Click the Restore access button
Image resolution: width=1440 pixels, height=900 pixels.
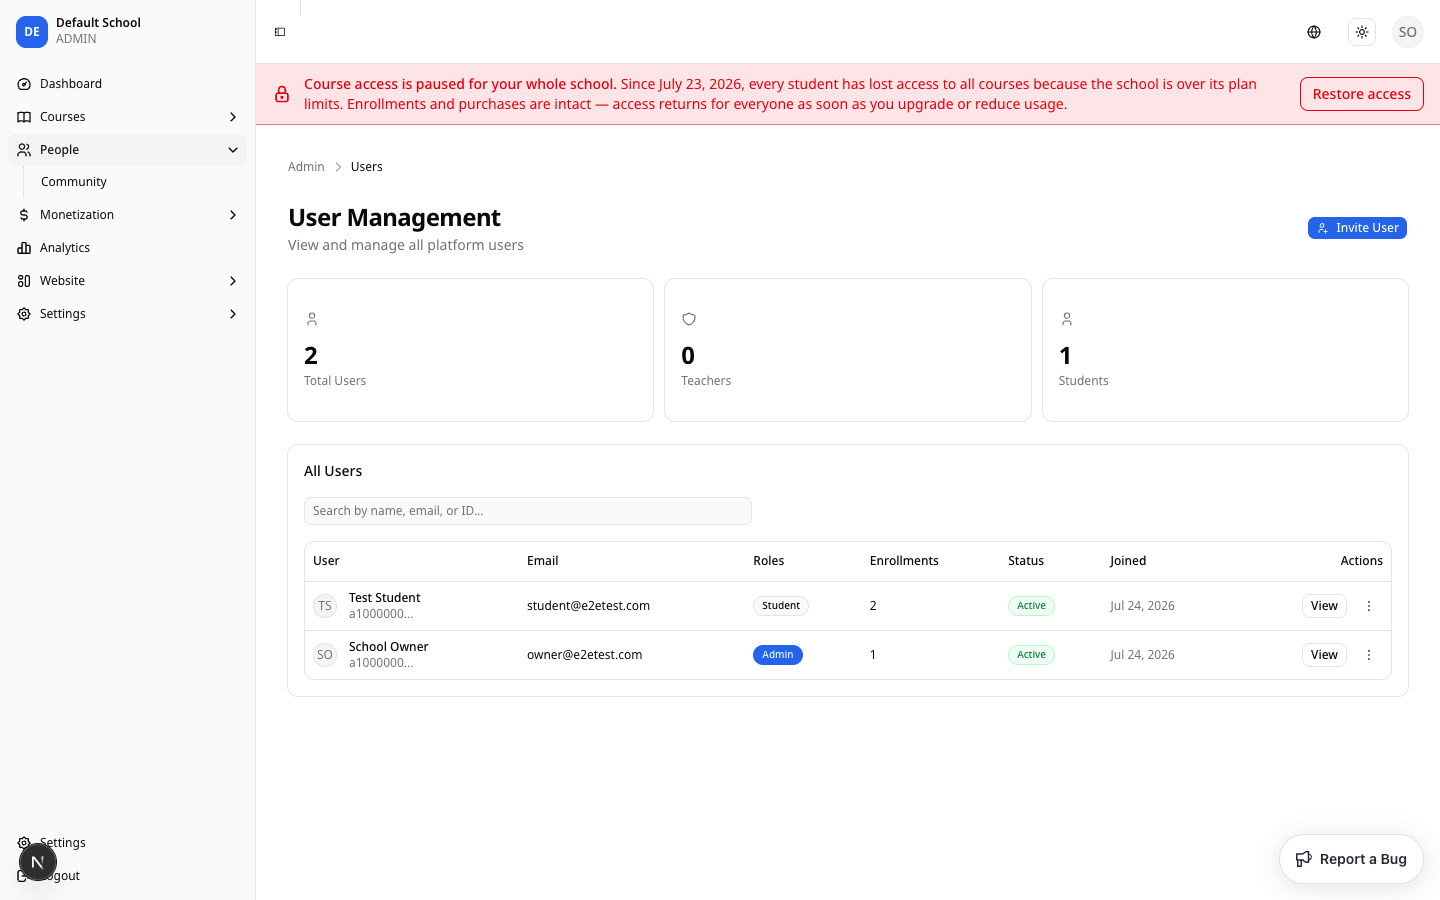point(1361,94)
